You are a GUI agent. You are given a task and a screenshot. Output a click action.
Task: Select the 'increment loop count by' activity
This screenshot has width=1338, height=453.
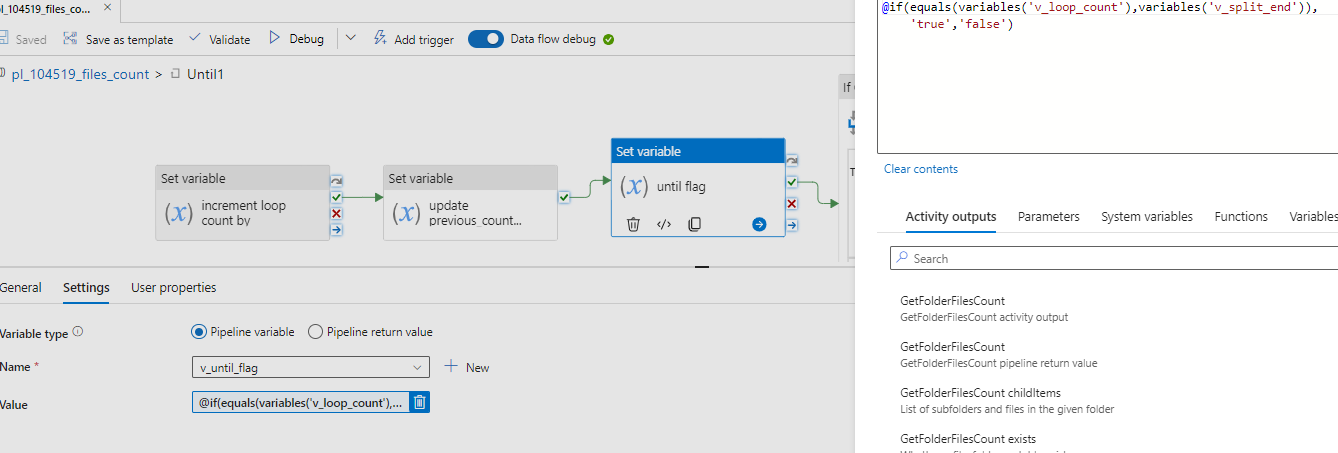(x=242, y=202)
